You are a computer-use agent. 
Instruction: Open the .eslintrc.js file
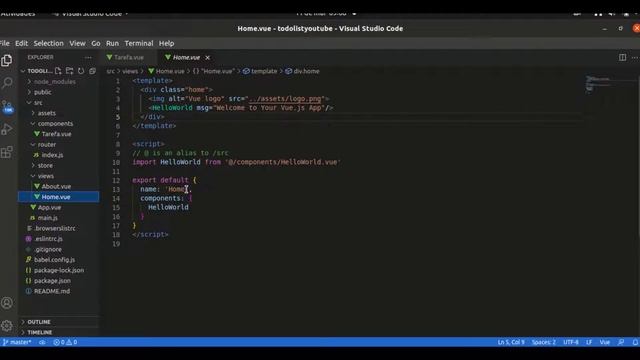tap(48, 239)
